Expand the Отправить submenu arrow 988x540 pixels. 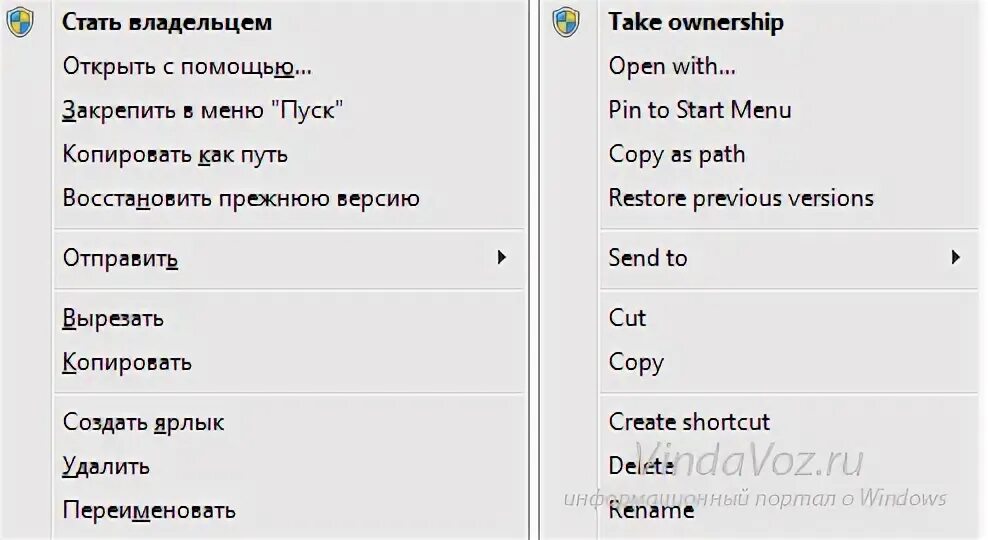(502, 258)
